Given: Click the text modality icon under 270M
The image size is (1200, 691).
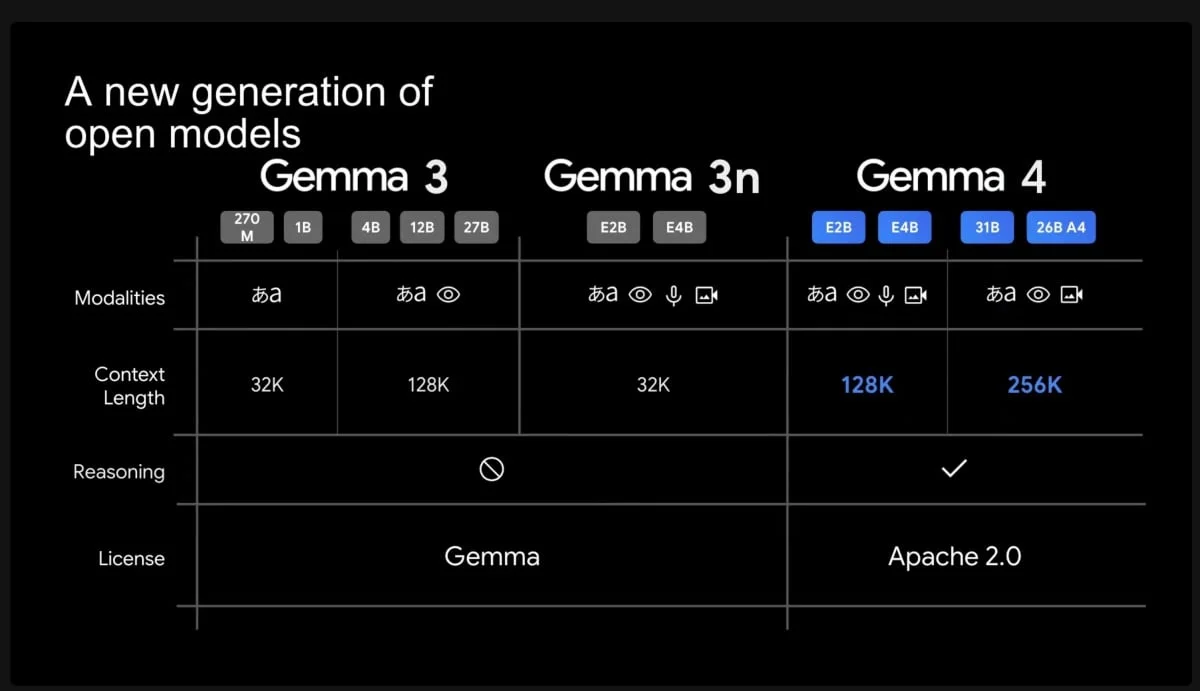Looking at the screenshot, I should tap(266, 295).
